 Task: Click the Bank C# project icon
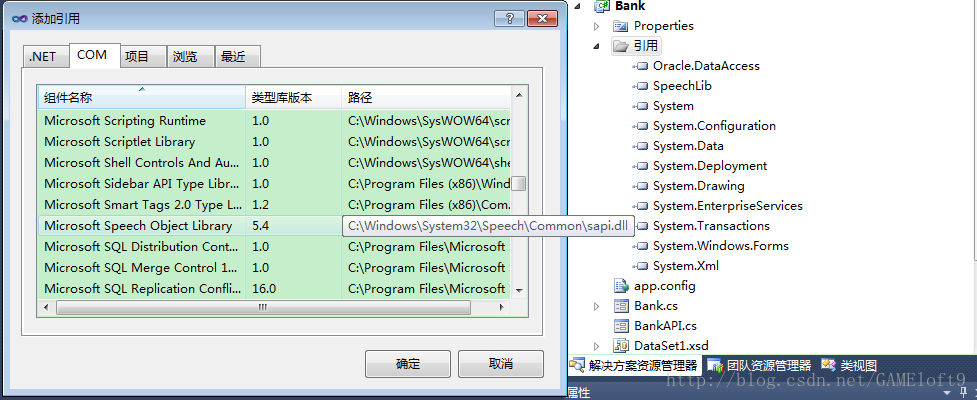tap(601, 6)
